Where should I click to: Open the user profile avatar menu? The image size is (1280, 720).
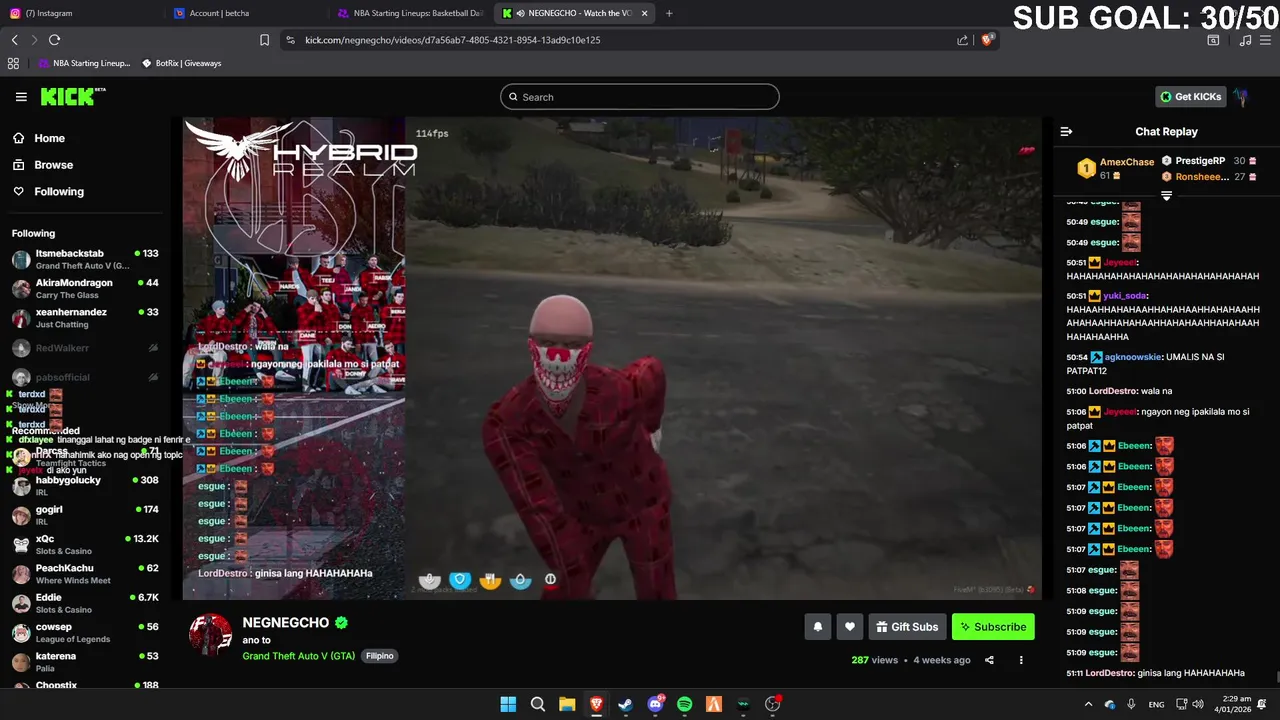click(1241, 97)
